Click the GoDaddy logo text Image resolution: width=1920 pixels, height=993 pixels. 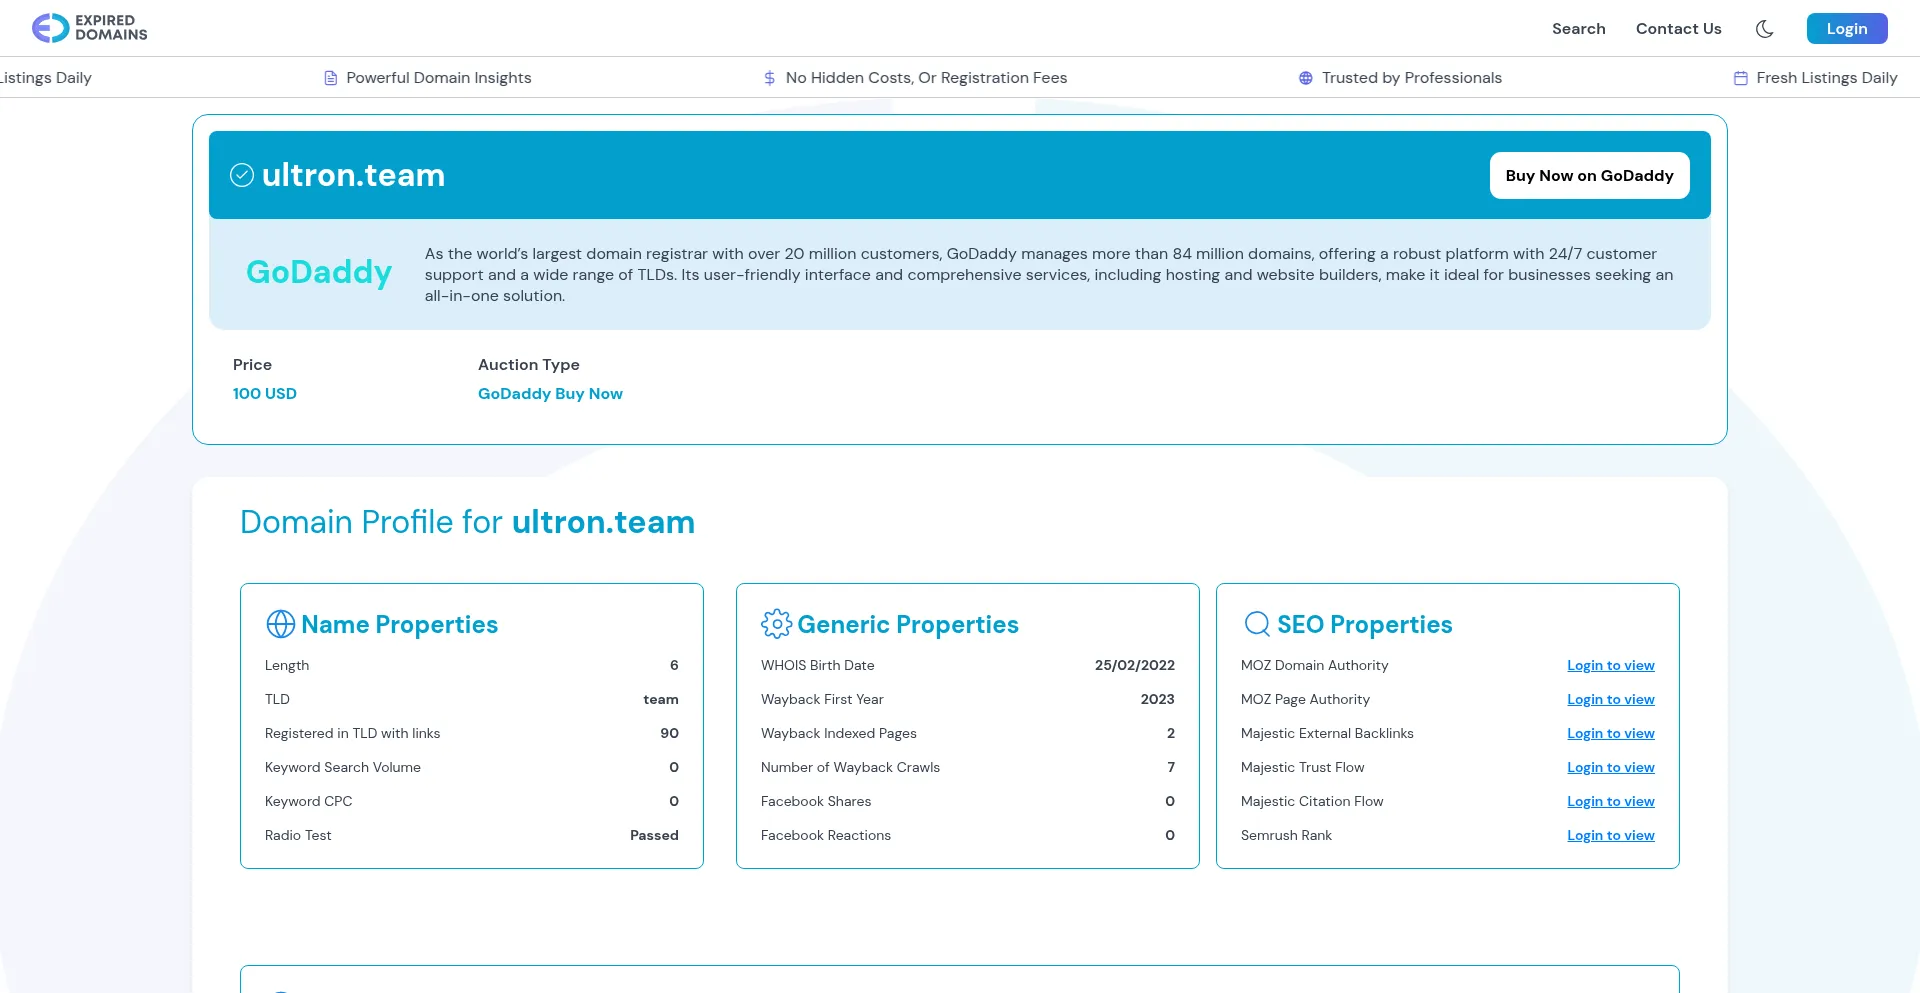(x=319, y=272)
